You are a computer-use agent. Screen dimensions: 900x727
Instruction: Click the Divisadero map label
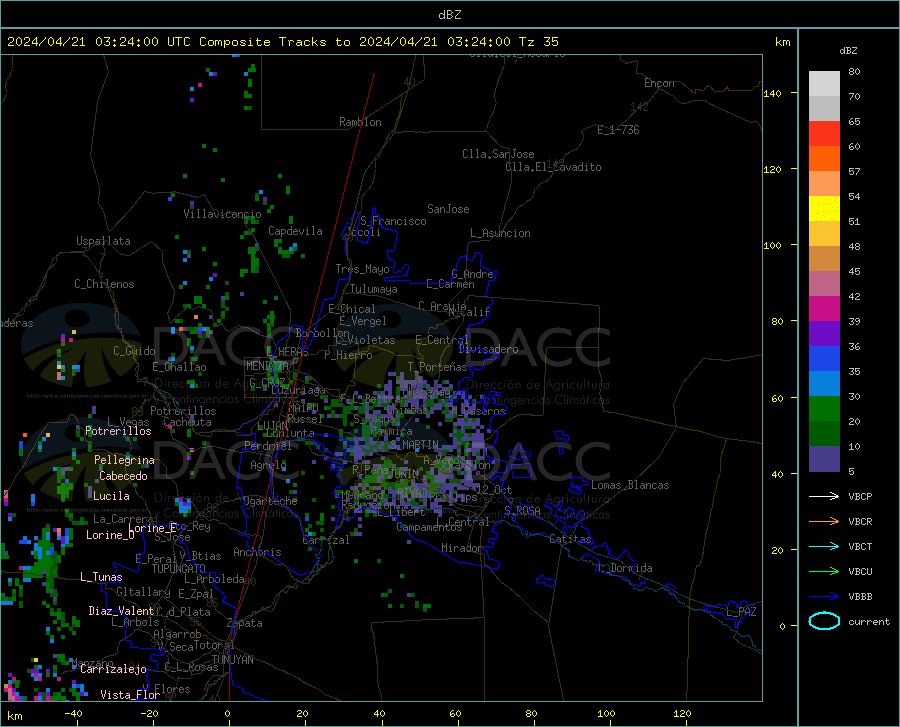[488, 349]
